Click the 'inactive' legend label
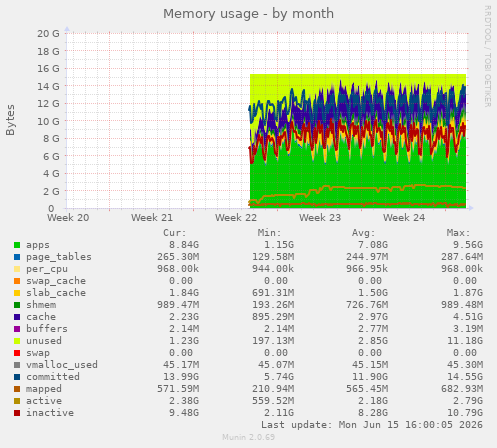 pos(50,413)
